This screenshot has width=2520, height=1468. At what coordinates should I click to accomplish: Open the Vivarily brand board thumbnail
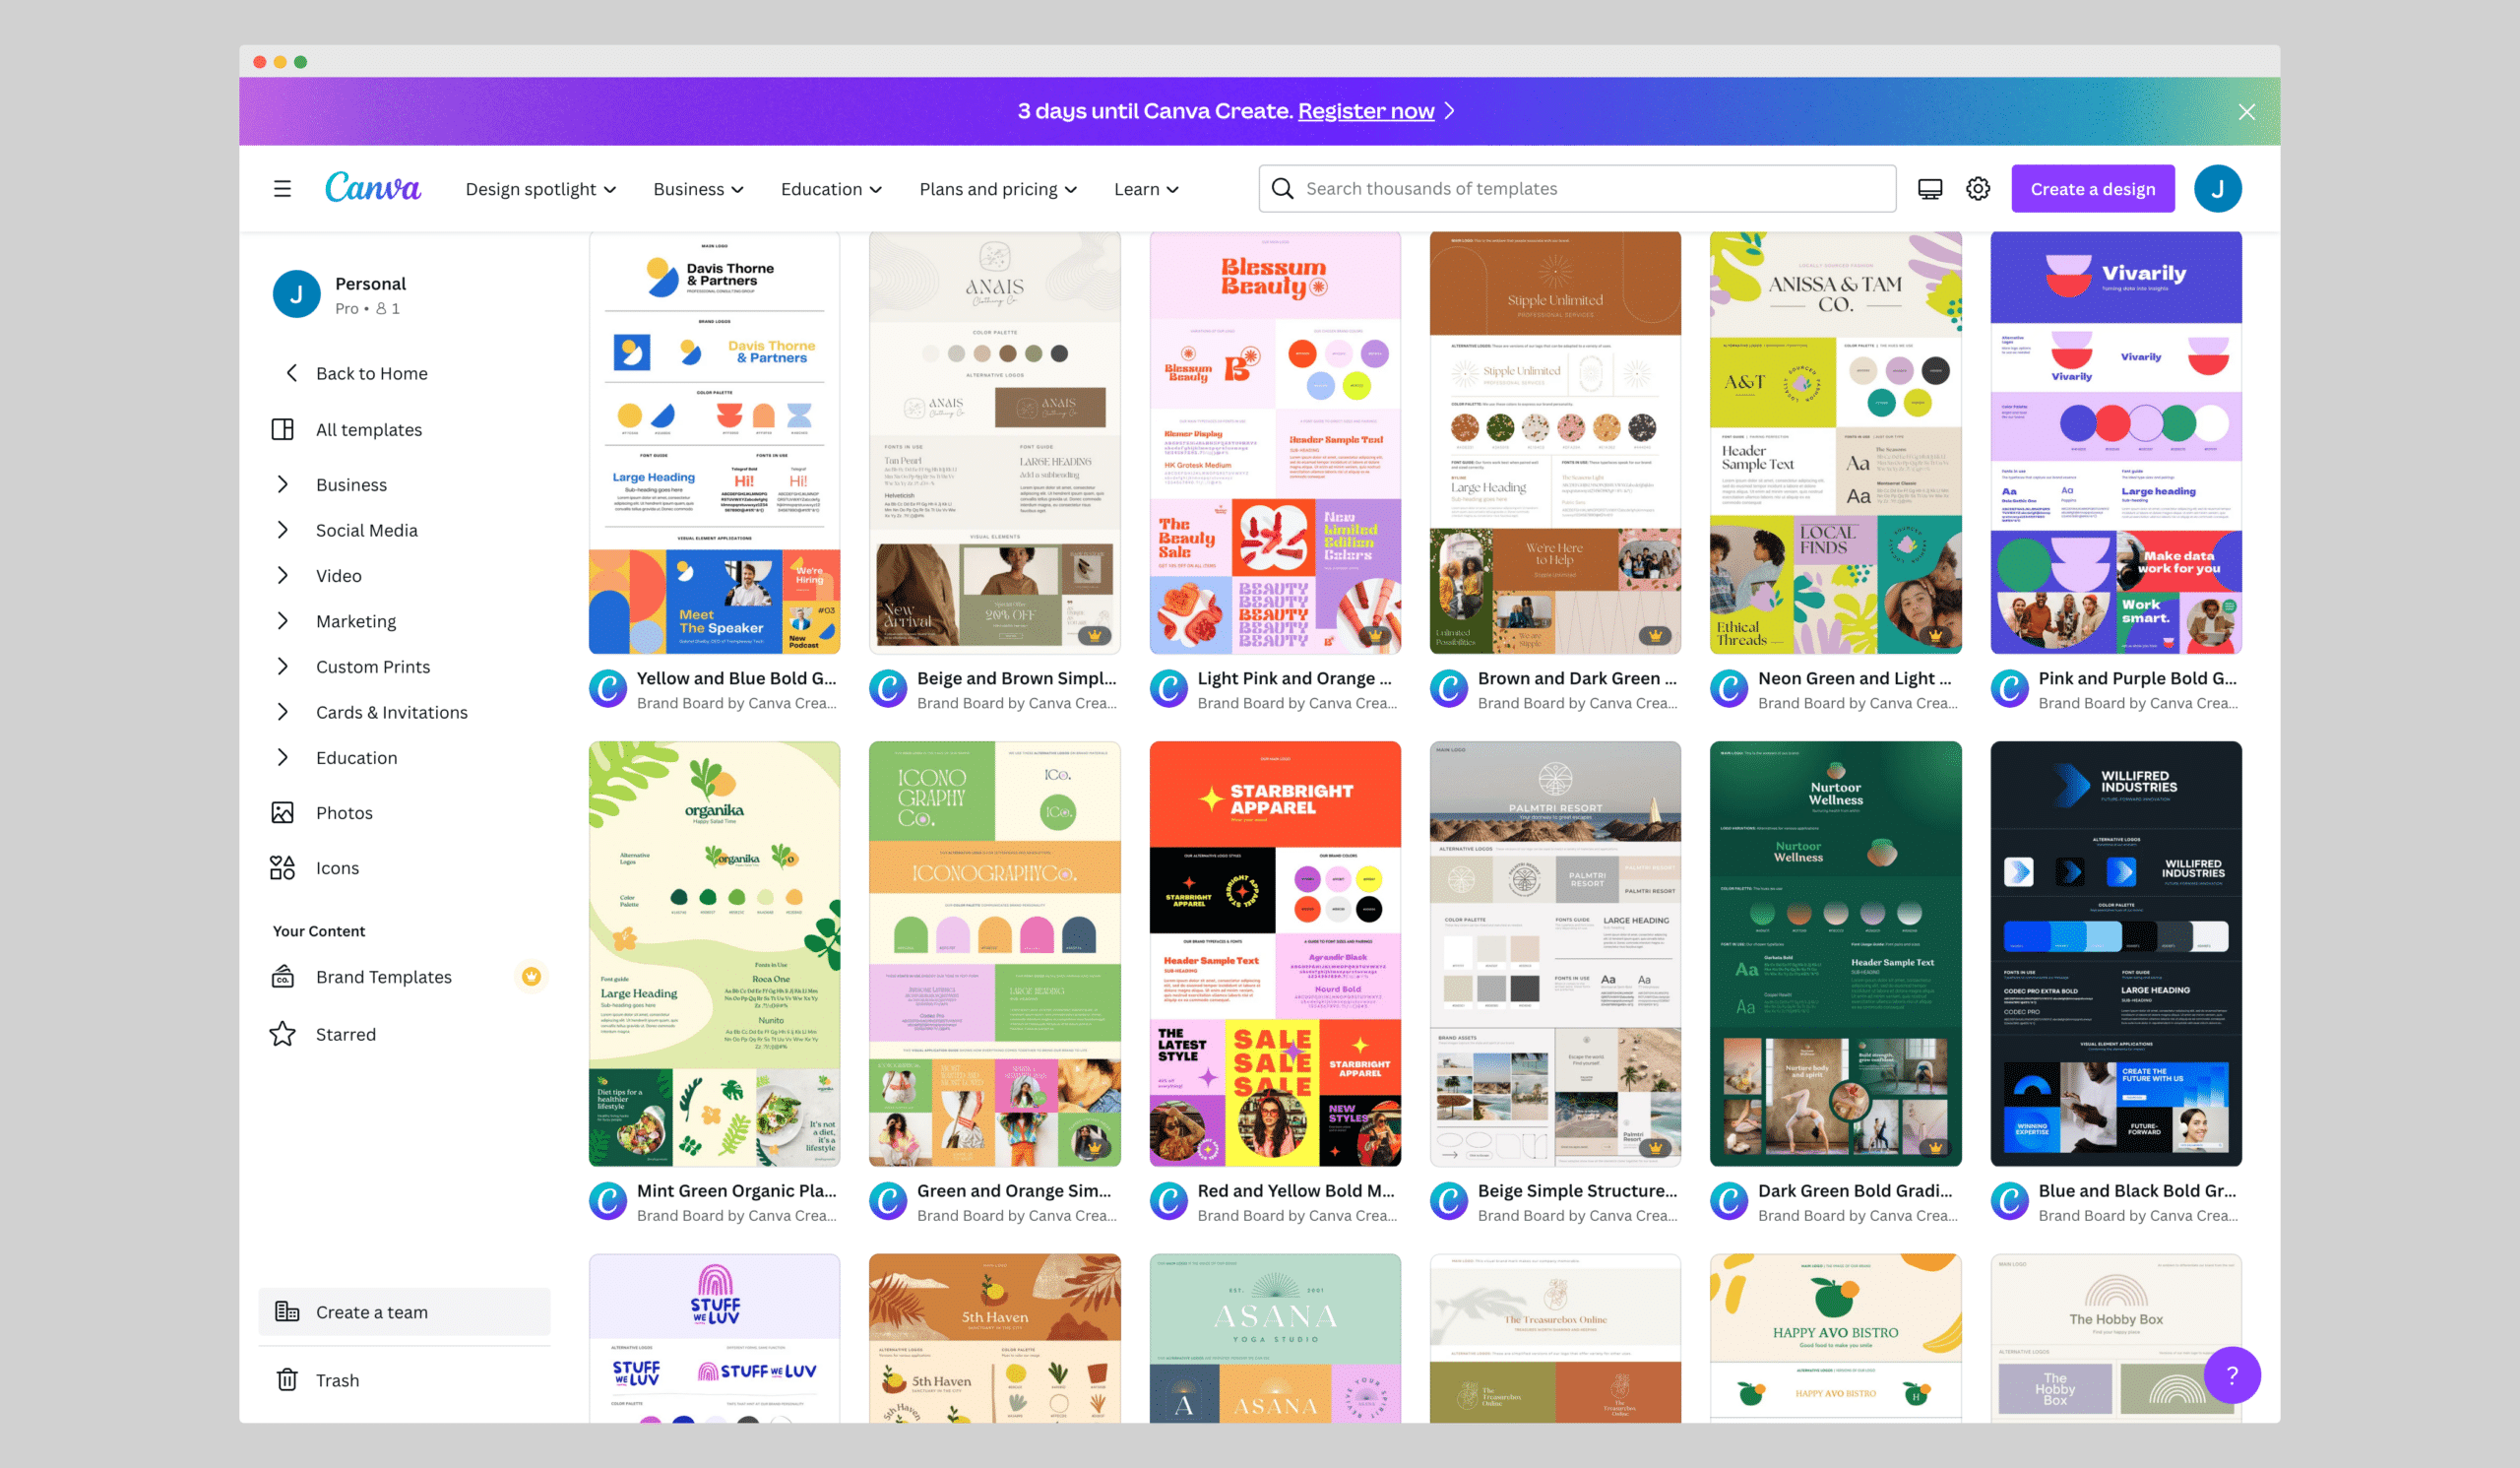tap(2116, 443)
